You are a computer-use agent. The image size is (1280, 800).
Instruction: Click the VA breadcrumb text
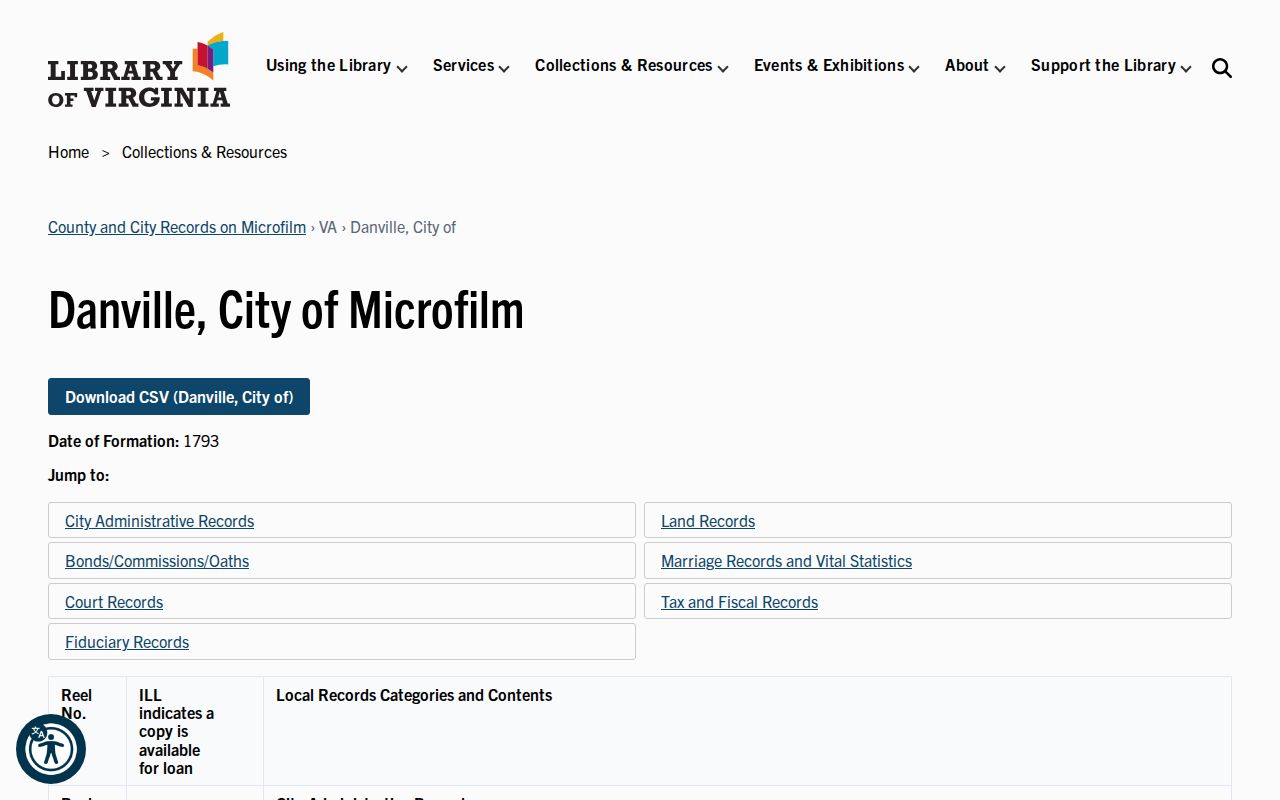point(328,227)
